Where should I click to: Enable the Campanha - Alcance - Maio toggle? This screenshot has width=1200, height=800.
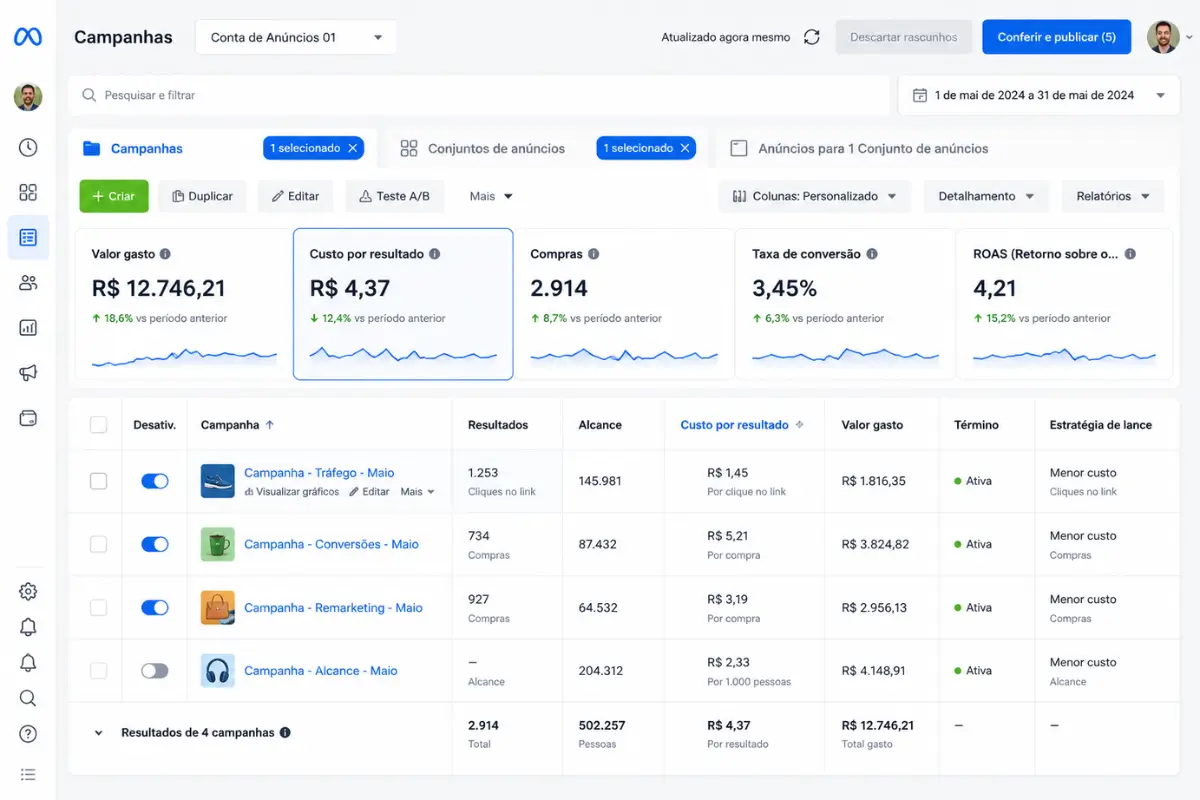(155, 671)
